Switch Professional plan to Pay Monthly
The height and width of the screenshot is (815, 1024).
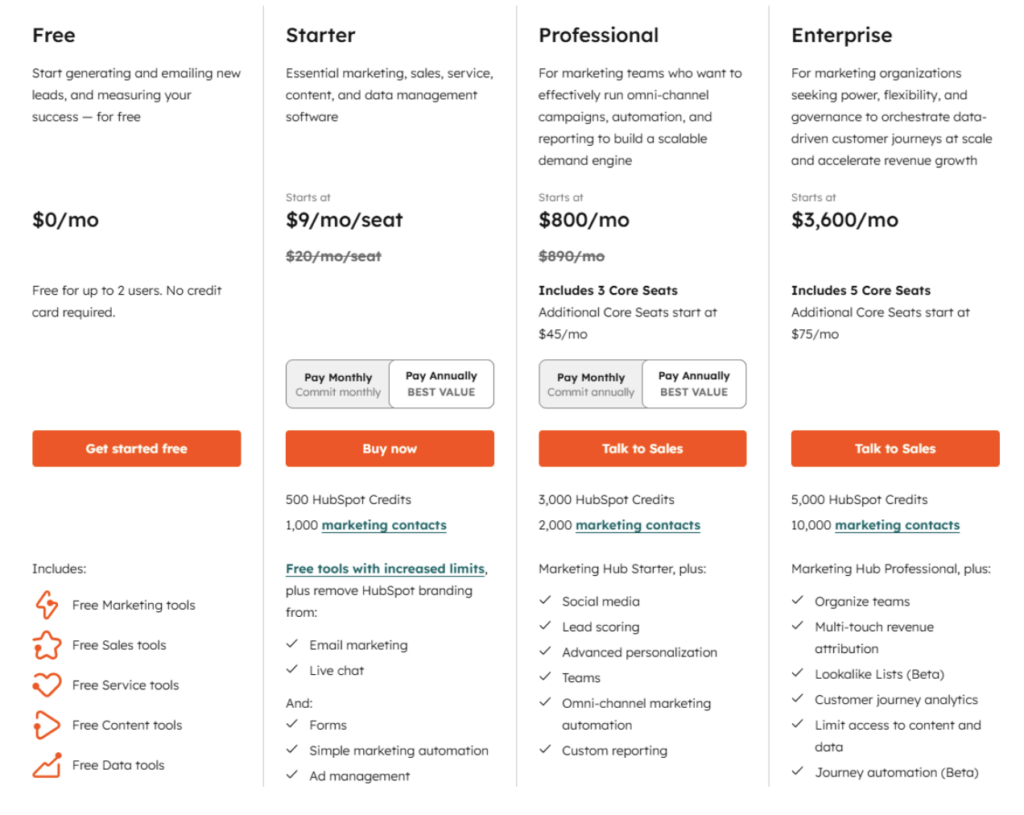[x=591, y=384]
